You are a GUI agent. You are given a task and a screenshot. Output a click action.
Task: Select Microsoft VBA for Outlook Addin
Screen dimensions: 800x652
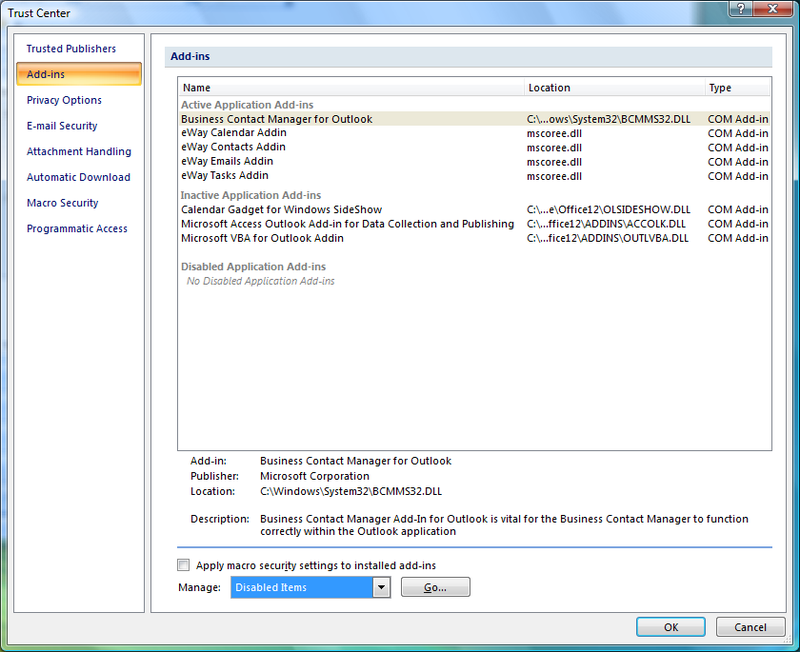coord(474,238)
